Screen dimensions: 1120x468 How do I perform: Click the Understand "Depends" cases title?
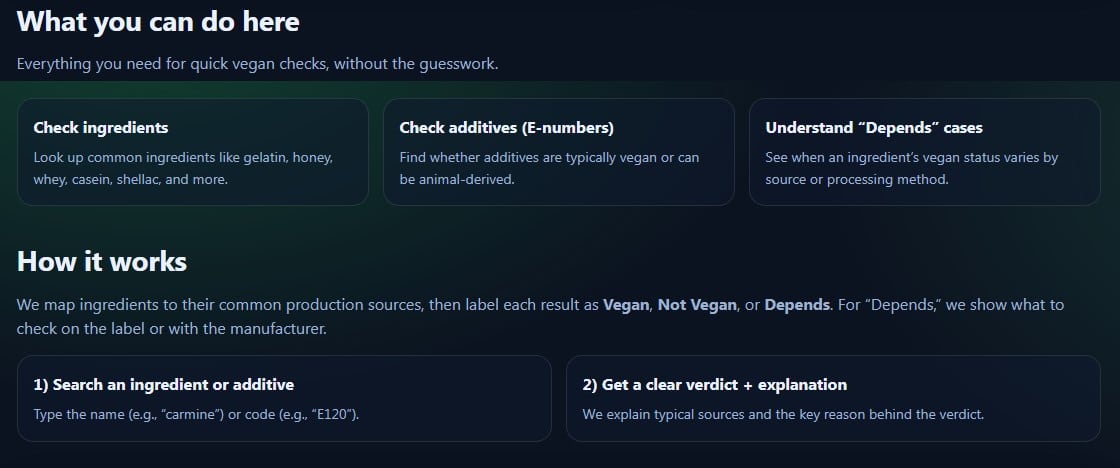pos(873,128)
